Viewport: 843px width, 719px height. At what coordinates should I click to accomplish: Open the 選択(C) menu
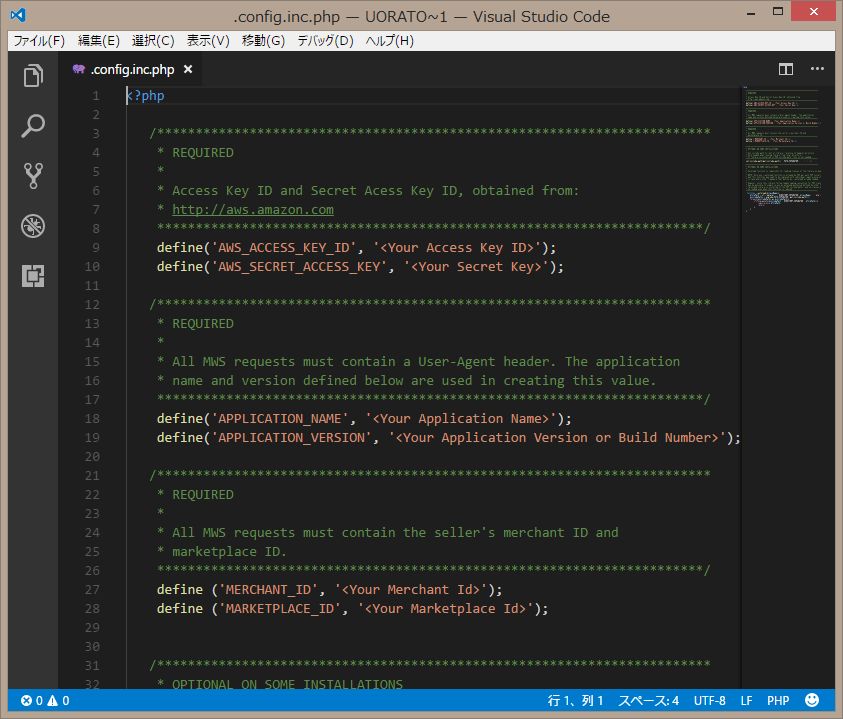coord(153,41)
